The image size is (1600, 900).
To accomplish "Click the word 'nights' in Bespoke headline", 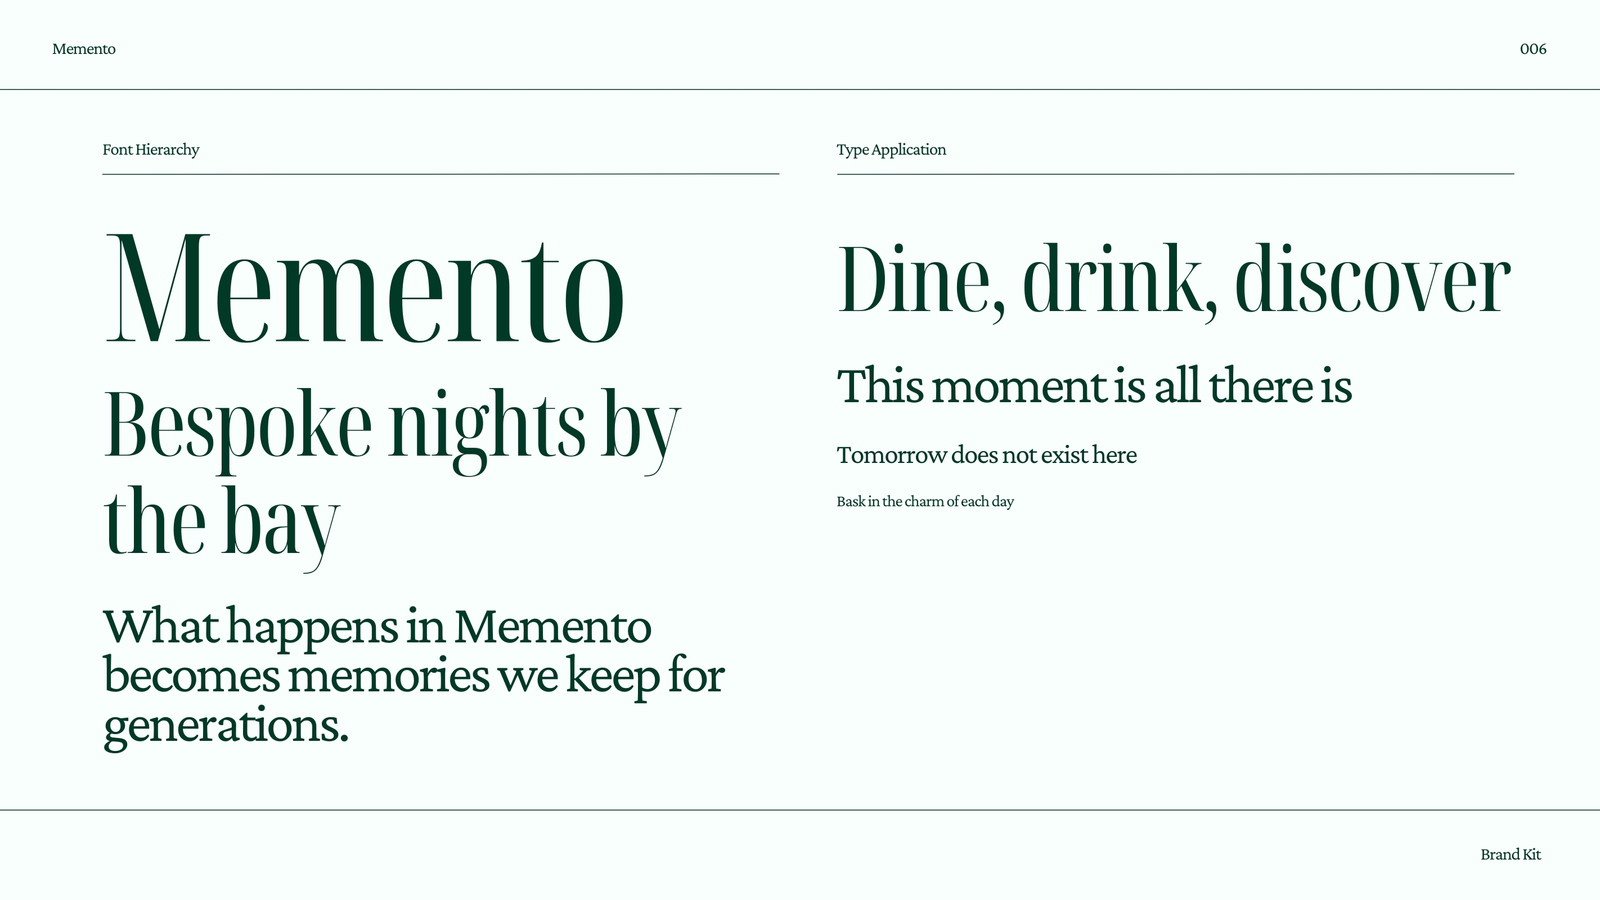I will coord(487,430).
